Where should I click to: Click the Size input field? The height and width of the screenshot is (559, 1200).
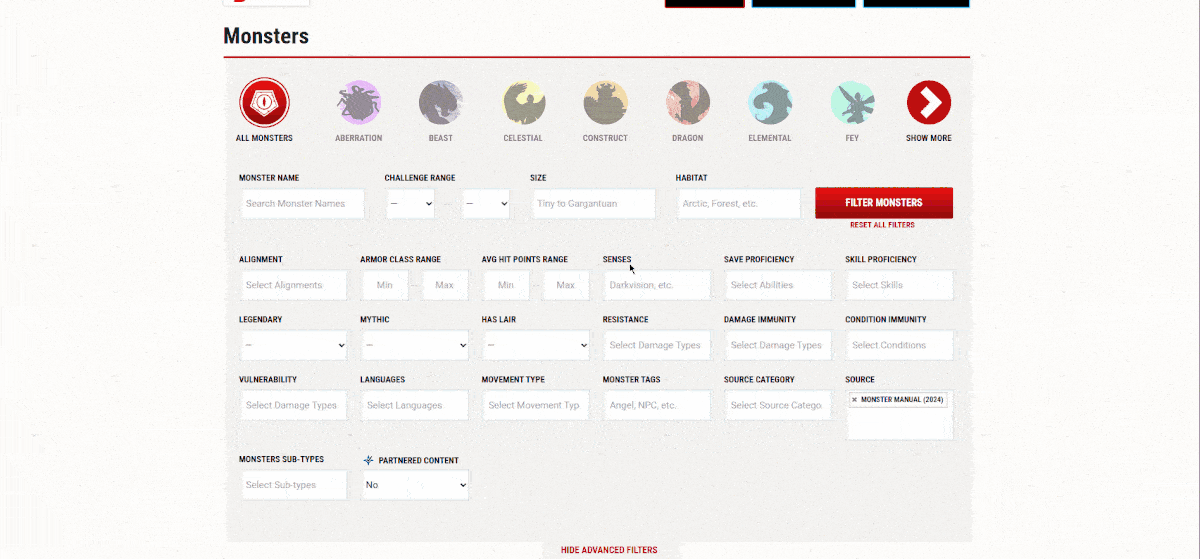click(x=593, y=203)
